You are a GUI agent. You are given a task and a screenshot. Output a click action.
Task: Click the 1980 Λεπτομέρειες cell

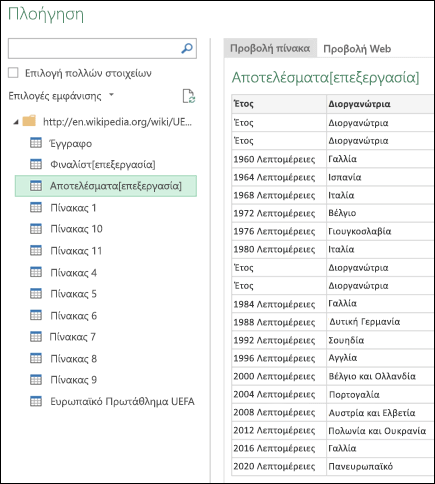[279, 249]
